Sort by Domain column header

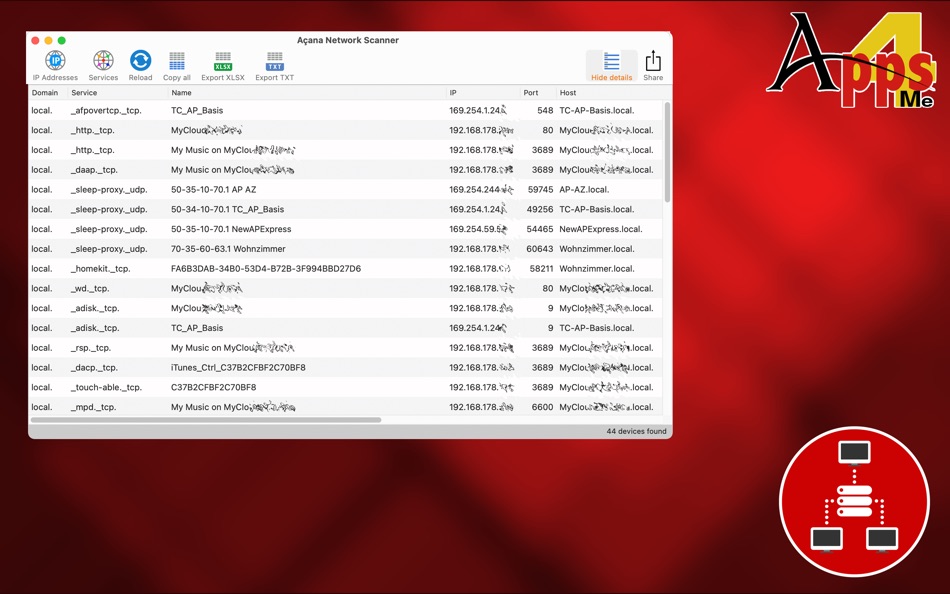[45, 93]
